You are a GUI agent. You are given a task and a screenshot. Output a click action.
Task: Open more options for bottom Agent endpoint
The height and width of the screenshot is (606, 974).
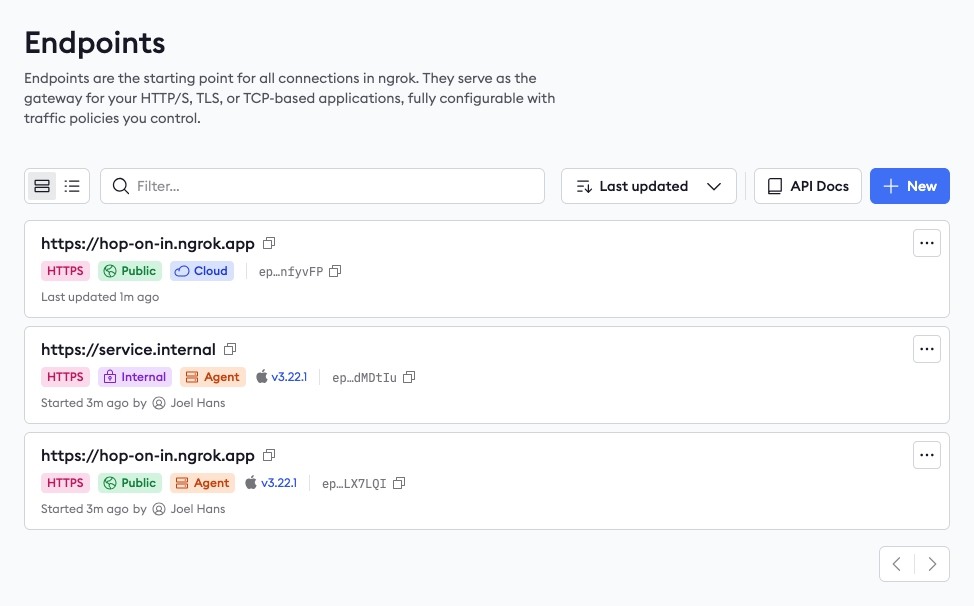[926, 455]
